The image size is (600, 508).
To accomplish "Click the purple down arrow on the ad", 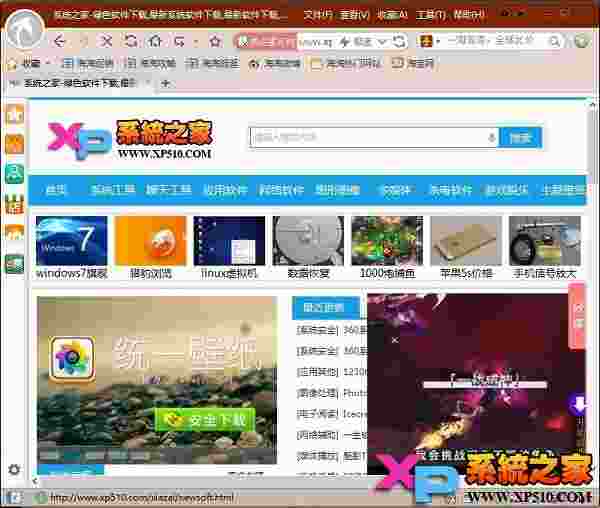I will (578, 405).
